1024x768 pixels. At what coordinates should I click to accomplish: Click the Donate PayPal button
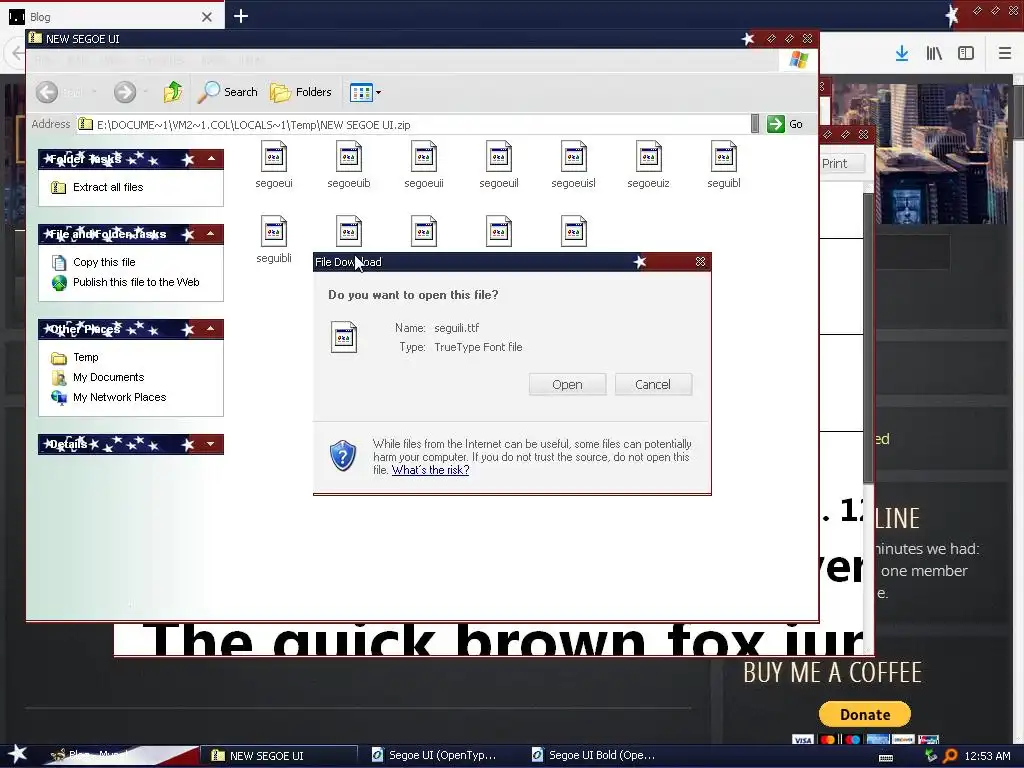(865, 714)
